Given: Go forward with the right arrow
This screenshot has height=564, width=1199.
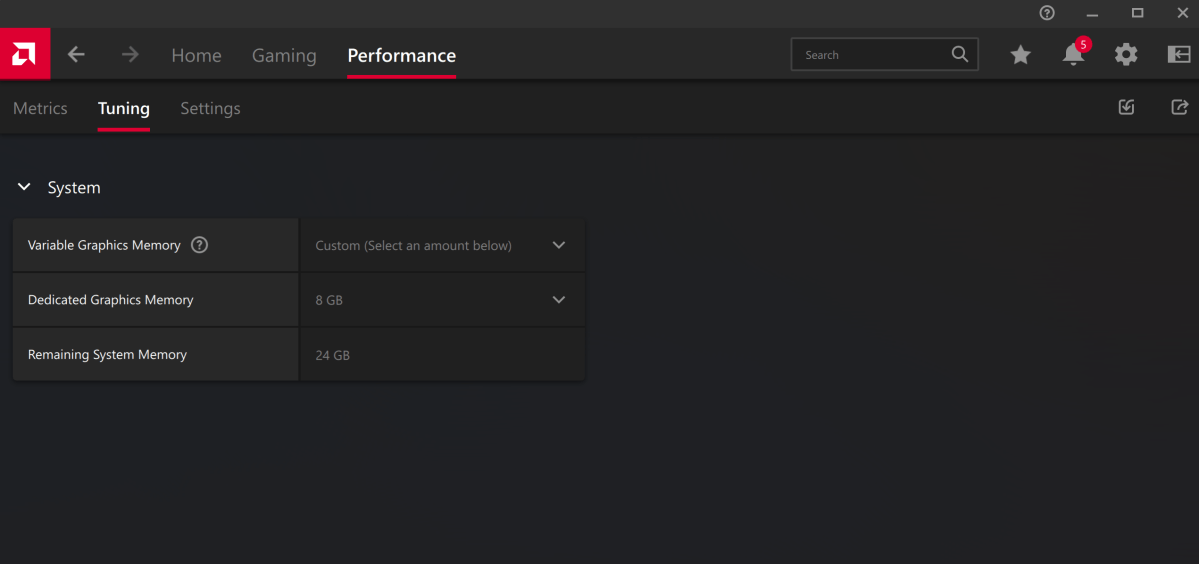Looking at the screenshot, I should [x=130, y=54].
